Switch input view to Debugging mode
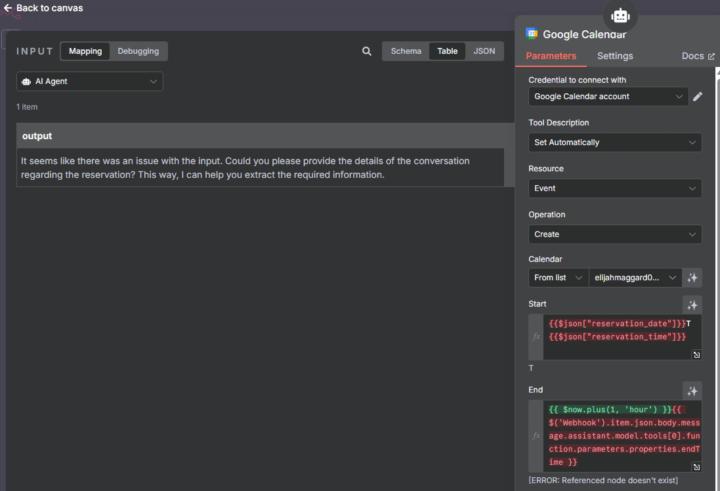The width and height of the screenshot is (720, 491). click(x=138, y=51)
